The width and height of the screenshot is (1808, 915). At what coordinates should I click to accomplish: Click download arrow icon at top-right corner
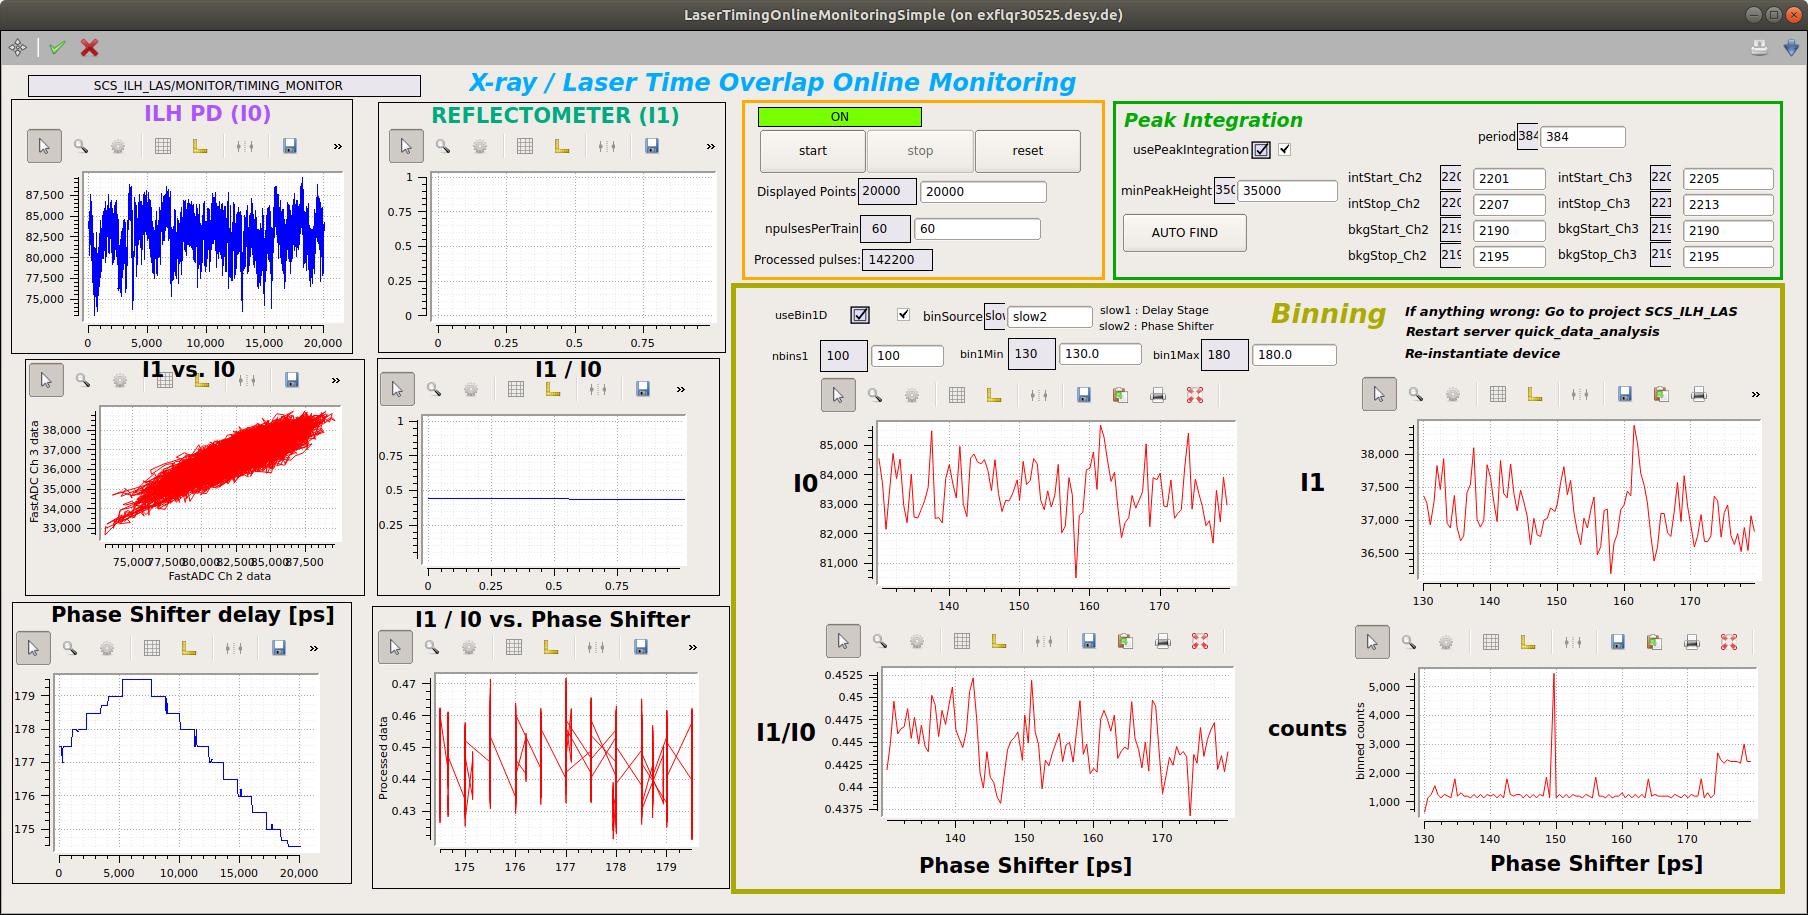pos(1791,47)
